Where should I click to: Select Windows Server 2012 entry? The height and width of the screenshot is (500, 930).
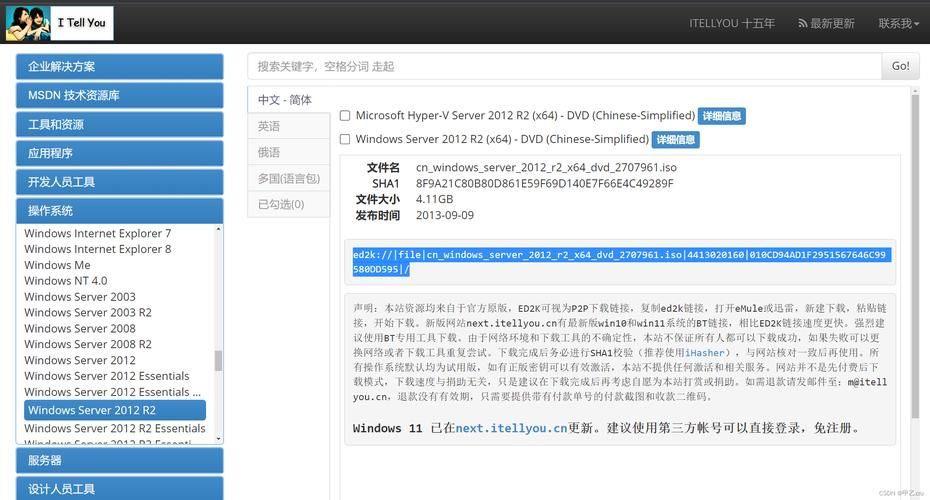click(x=79, y=360)
